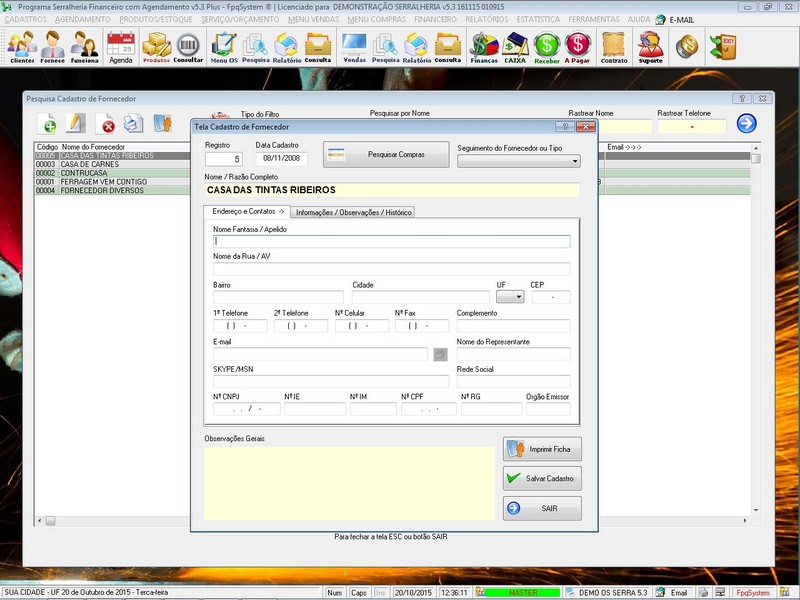
Task: Click the CEP input field
Action: click(x=551, y=297)
